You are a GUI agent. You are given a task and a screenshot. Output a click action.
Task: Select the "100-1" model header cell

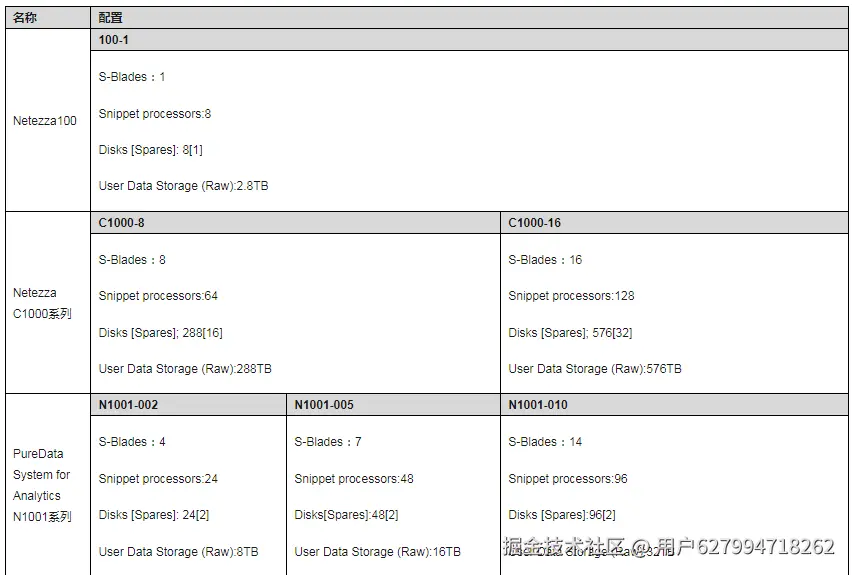point(469,40)
